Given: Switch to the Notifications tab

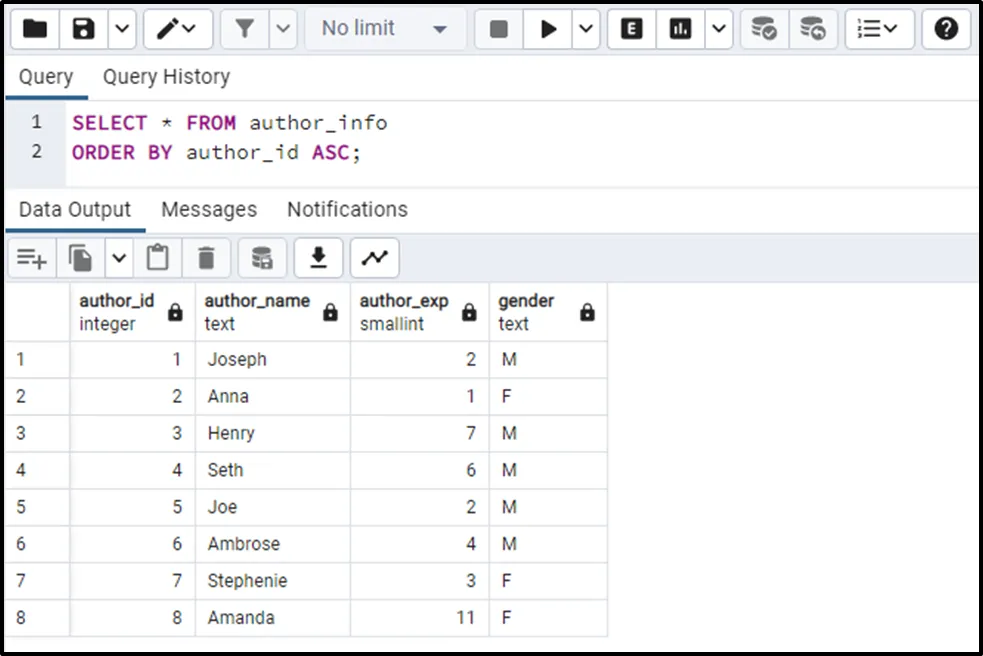Looking at the screenshot, I should [x=347, y=209].
